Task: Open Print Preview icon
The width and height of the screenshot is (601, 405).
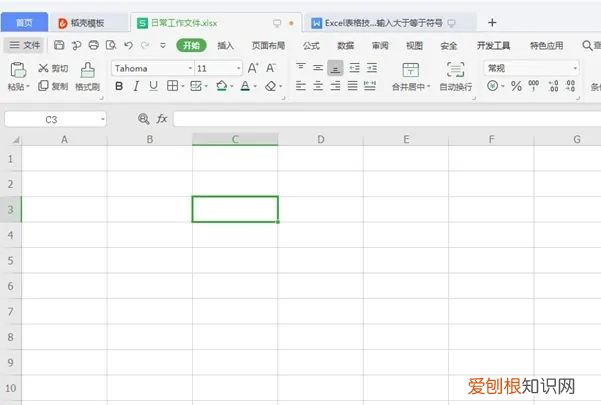Action: point(111,45)
